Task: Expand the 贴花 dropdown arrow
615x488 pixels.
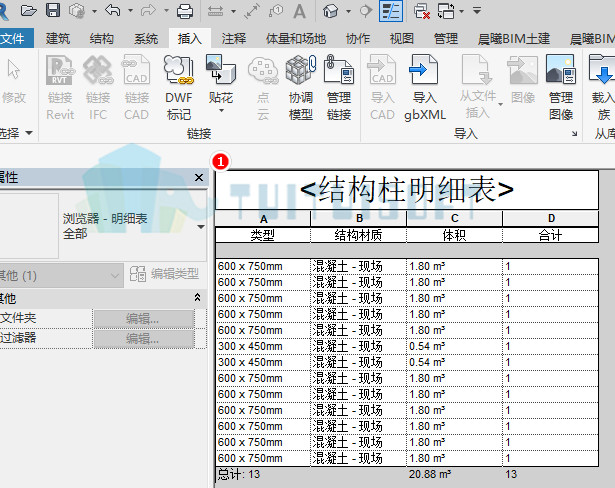Action: pyautogui.click(x=221, y=111)
